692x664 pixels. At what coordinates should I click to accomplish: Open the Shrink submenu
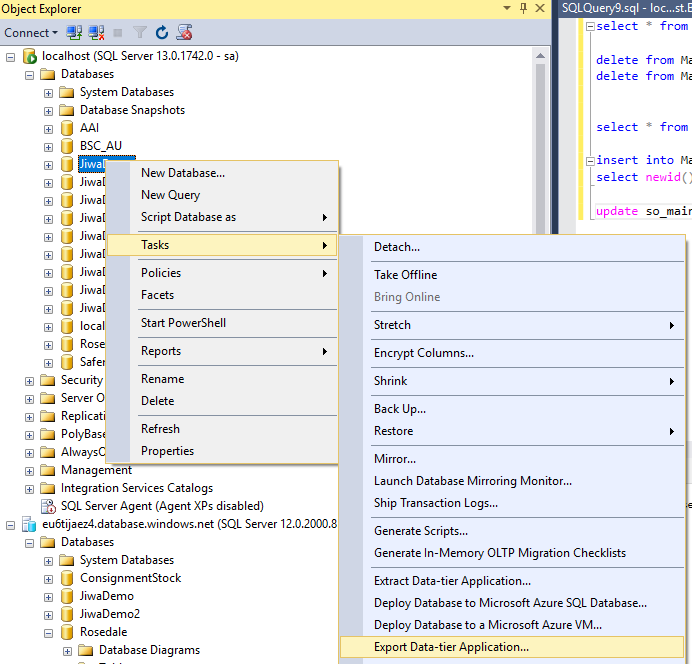pyautogui.click(x=512, y=381)
